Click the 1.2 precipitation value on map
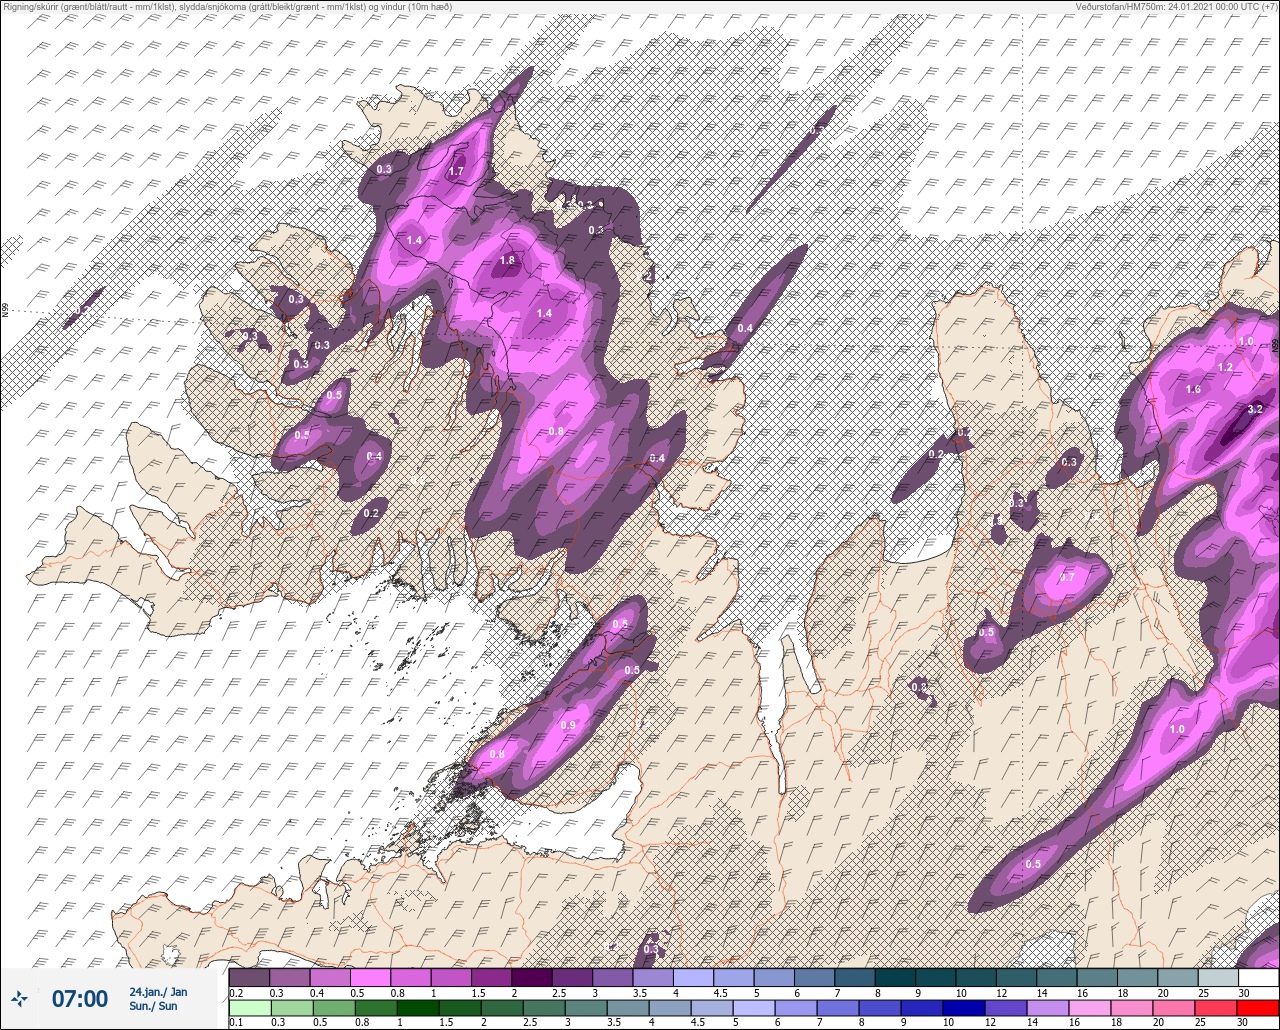1280x1030 pixels. 1225,367
